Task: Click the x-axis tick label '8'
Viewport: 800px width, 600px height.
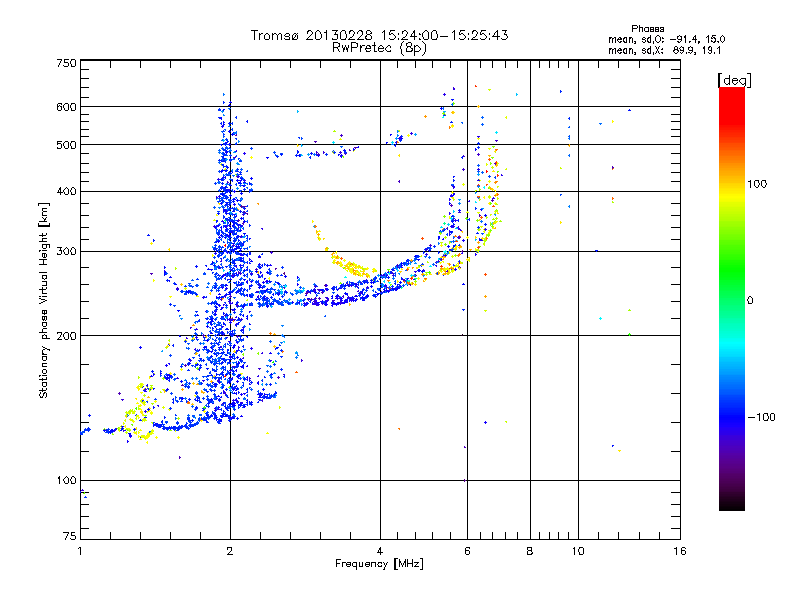Action: pyautogui.click(x=530, y=551)
